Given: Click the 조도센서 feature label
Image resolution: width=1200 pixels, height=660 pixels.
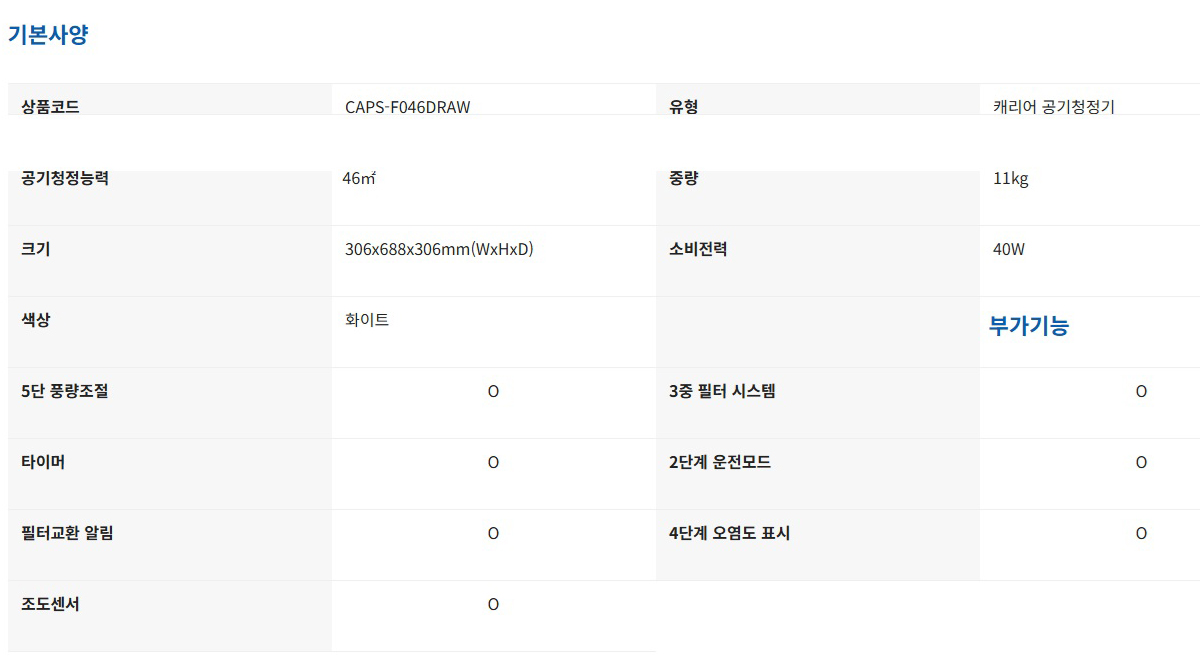Looking at the screenshot, I should point(50,605).
